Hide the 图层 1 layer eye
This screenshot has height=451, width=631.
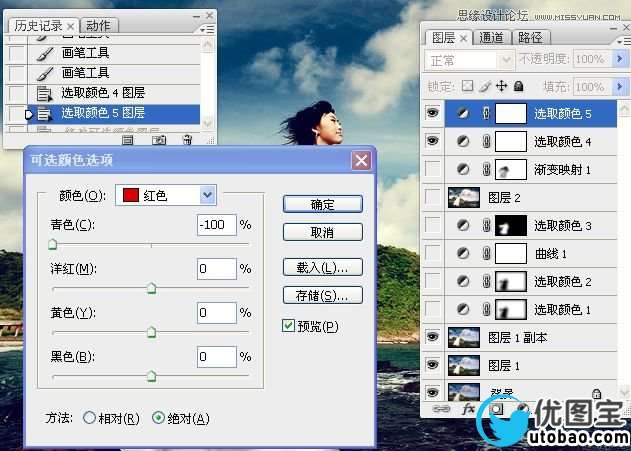point(432,365)
